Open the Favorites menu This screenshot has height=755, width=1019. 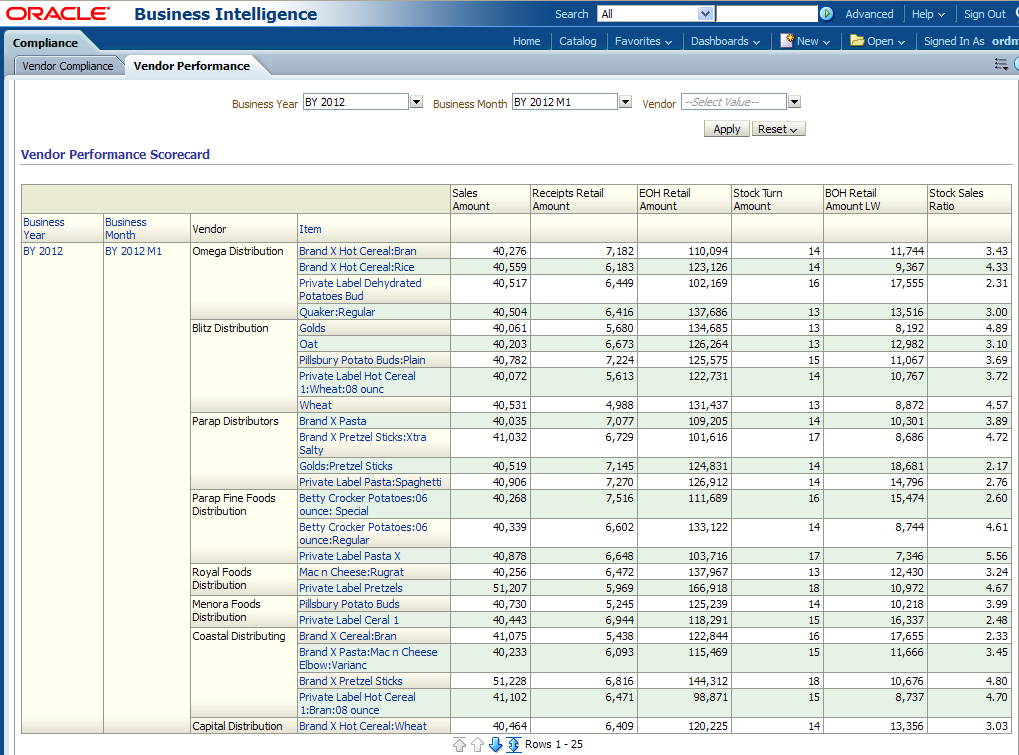point(643,41)
